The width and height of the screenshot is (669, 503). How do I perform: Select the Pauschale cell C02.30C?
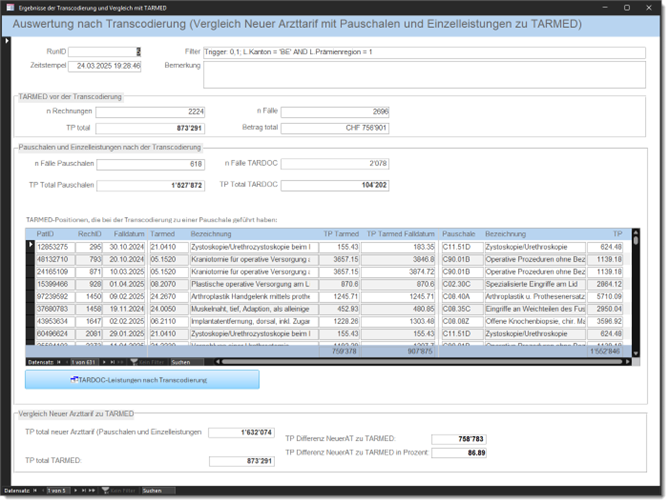point(462,284)
